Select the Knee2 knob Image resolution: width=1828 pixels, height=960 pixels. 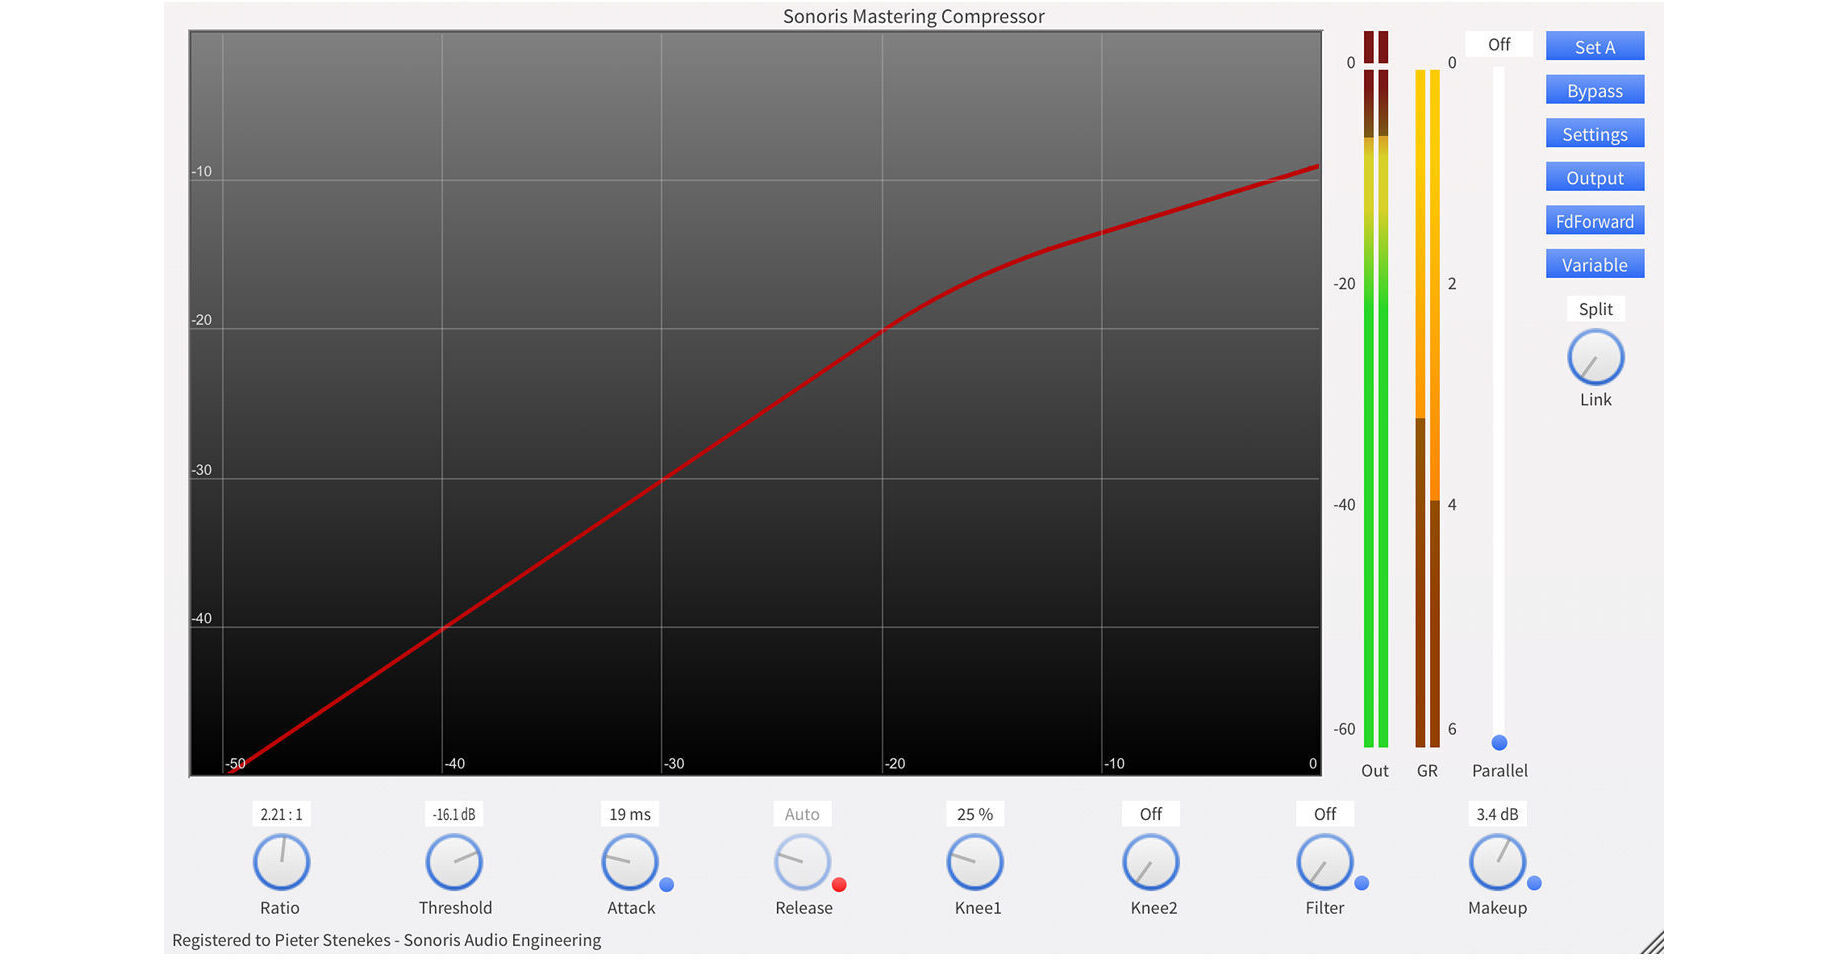point(1150,862)
